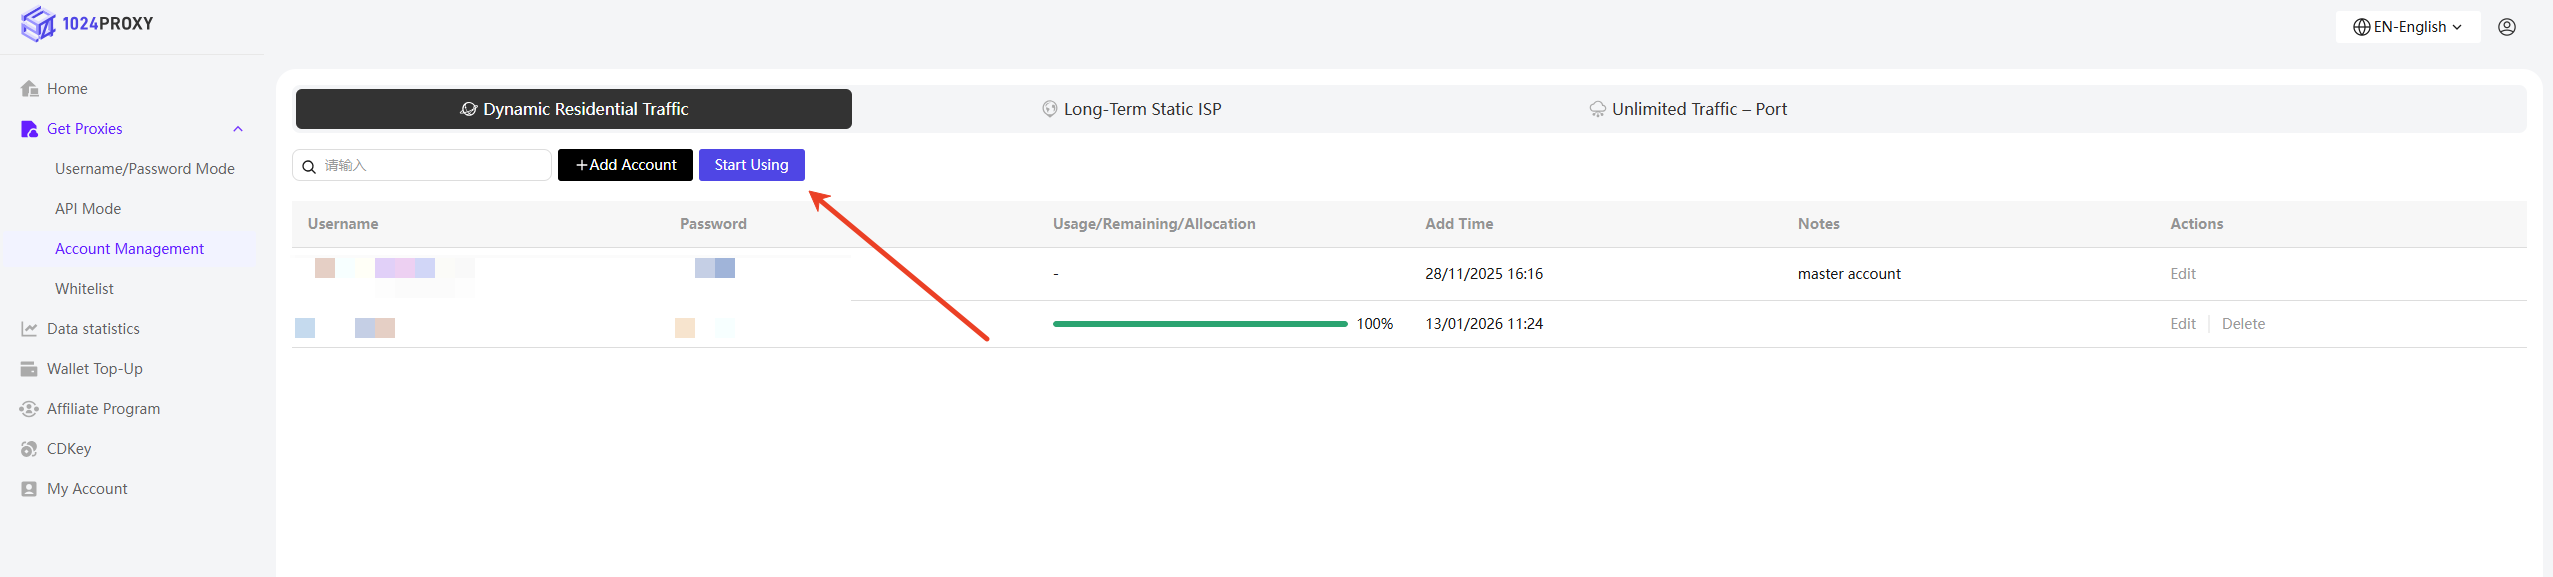
Task: Click the Start Using button
Action: pyautogui.click(x=751, y=165)
